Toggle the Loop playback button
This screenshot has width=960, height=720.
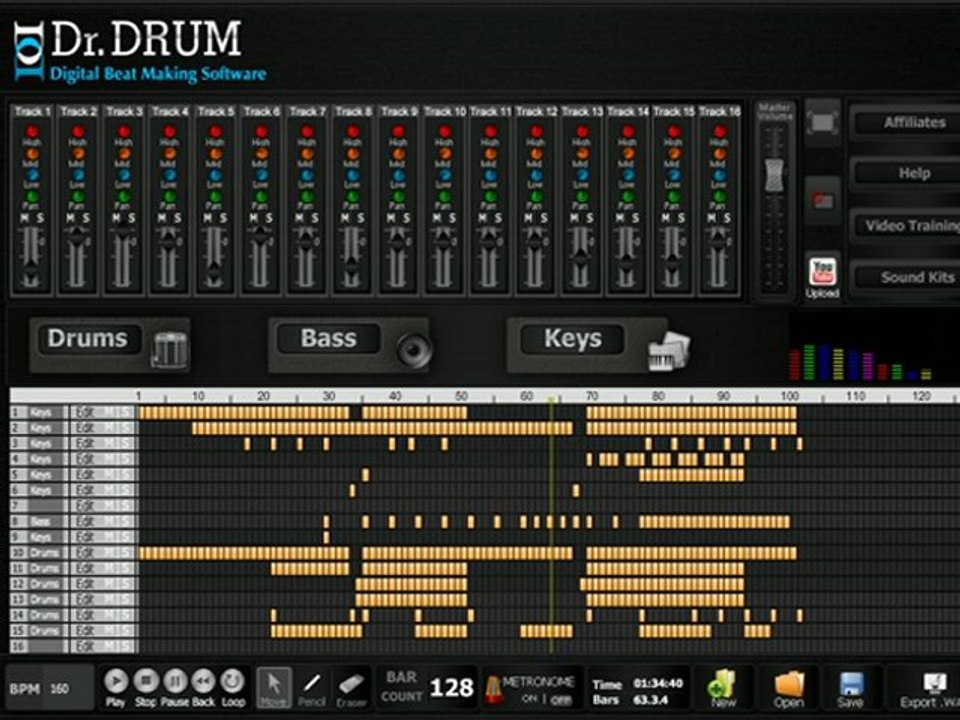(x=232, y=681)
